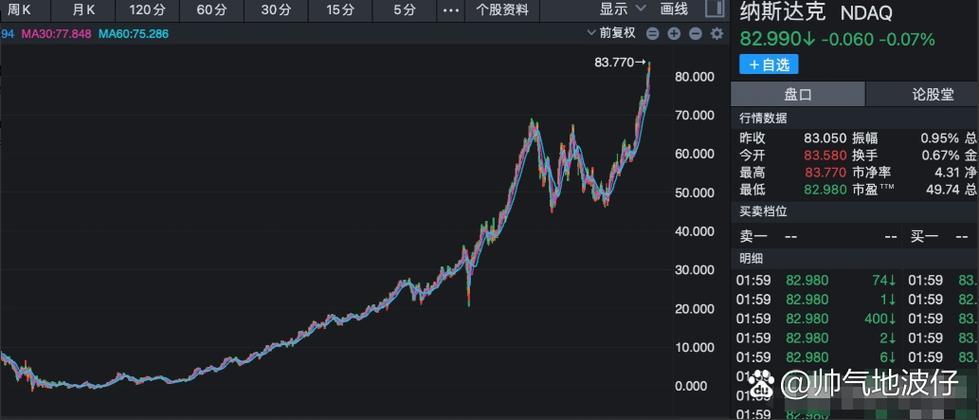Select the 5分 timeframe
Screen dimensions: 979x420
tap(404, 10)
